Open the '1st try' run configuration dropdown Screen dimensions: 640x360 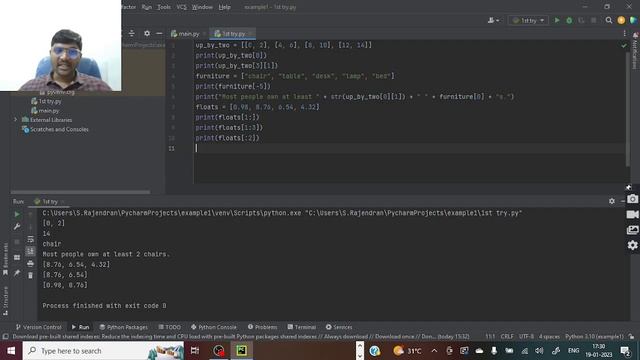click(x=529, y=20)
